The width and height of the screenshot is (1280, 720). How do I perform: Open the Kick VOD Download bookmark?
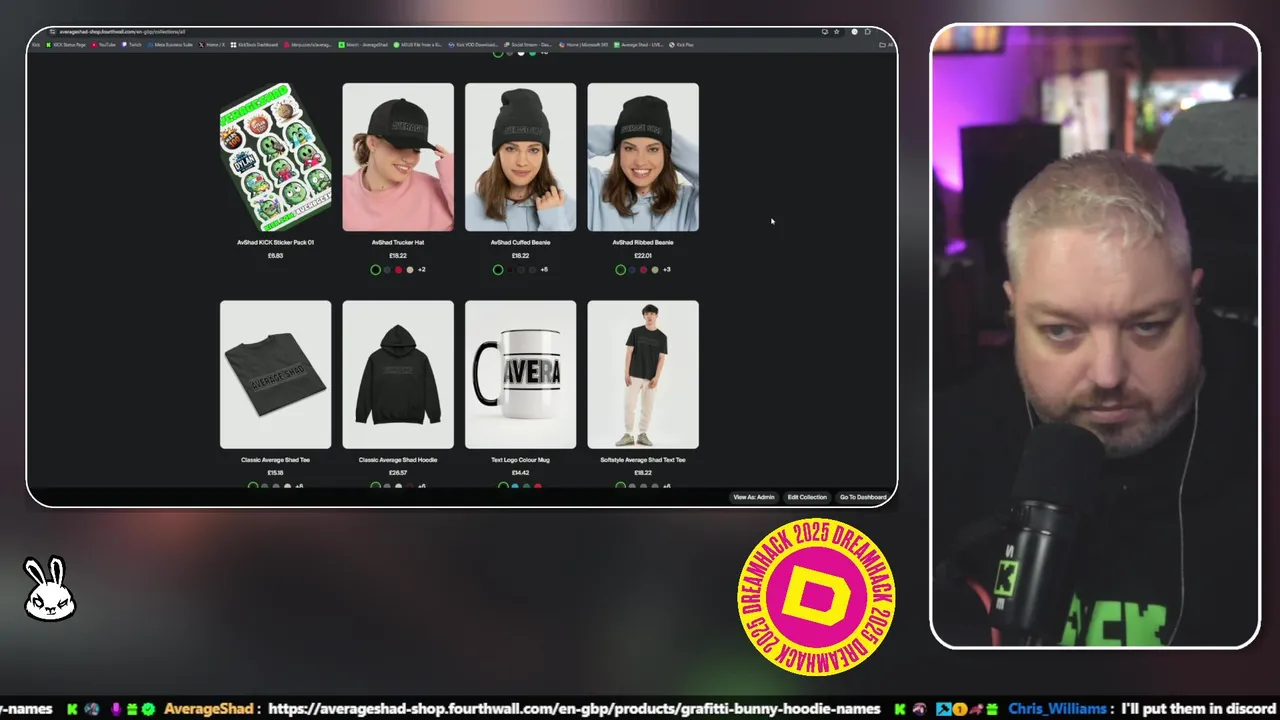pos(474,45)
